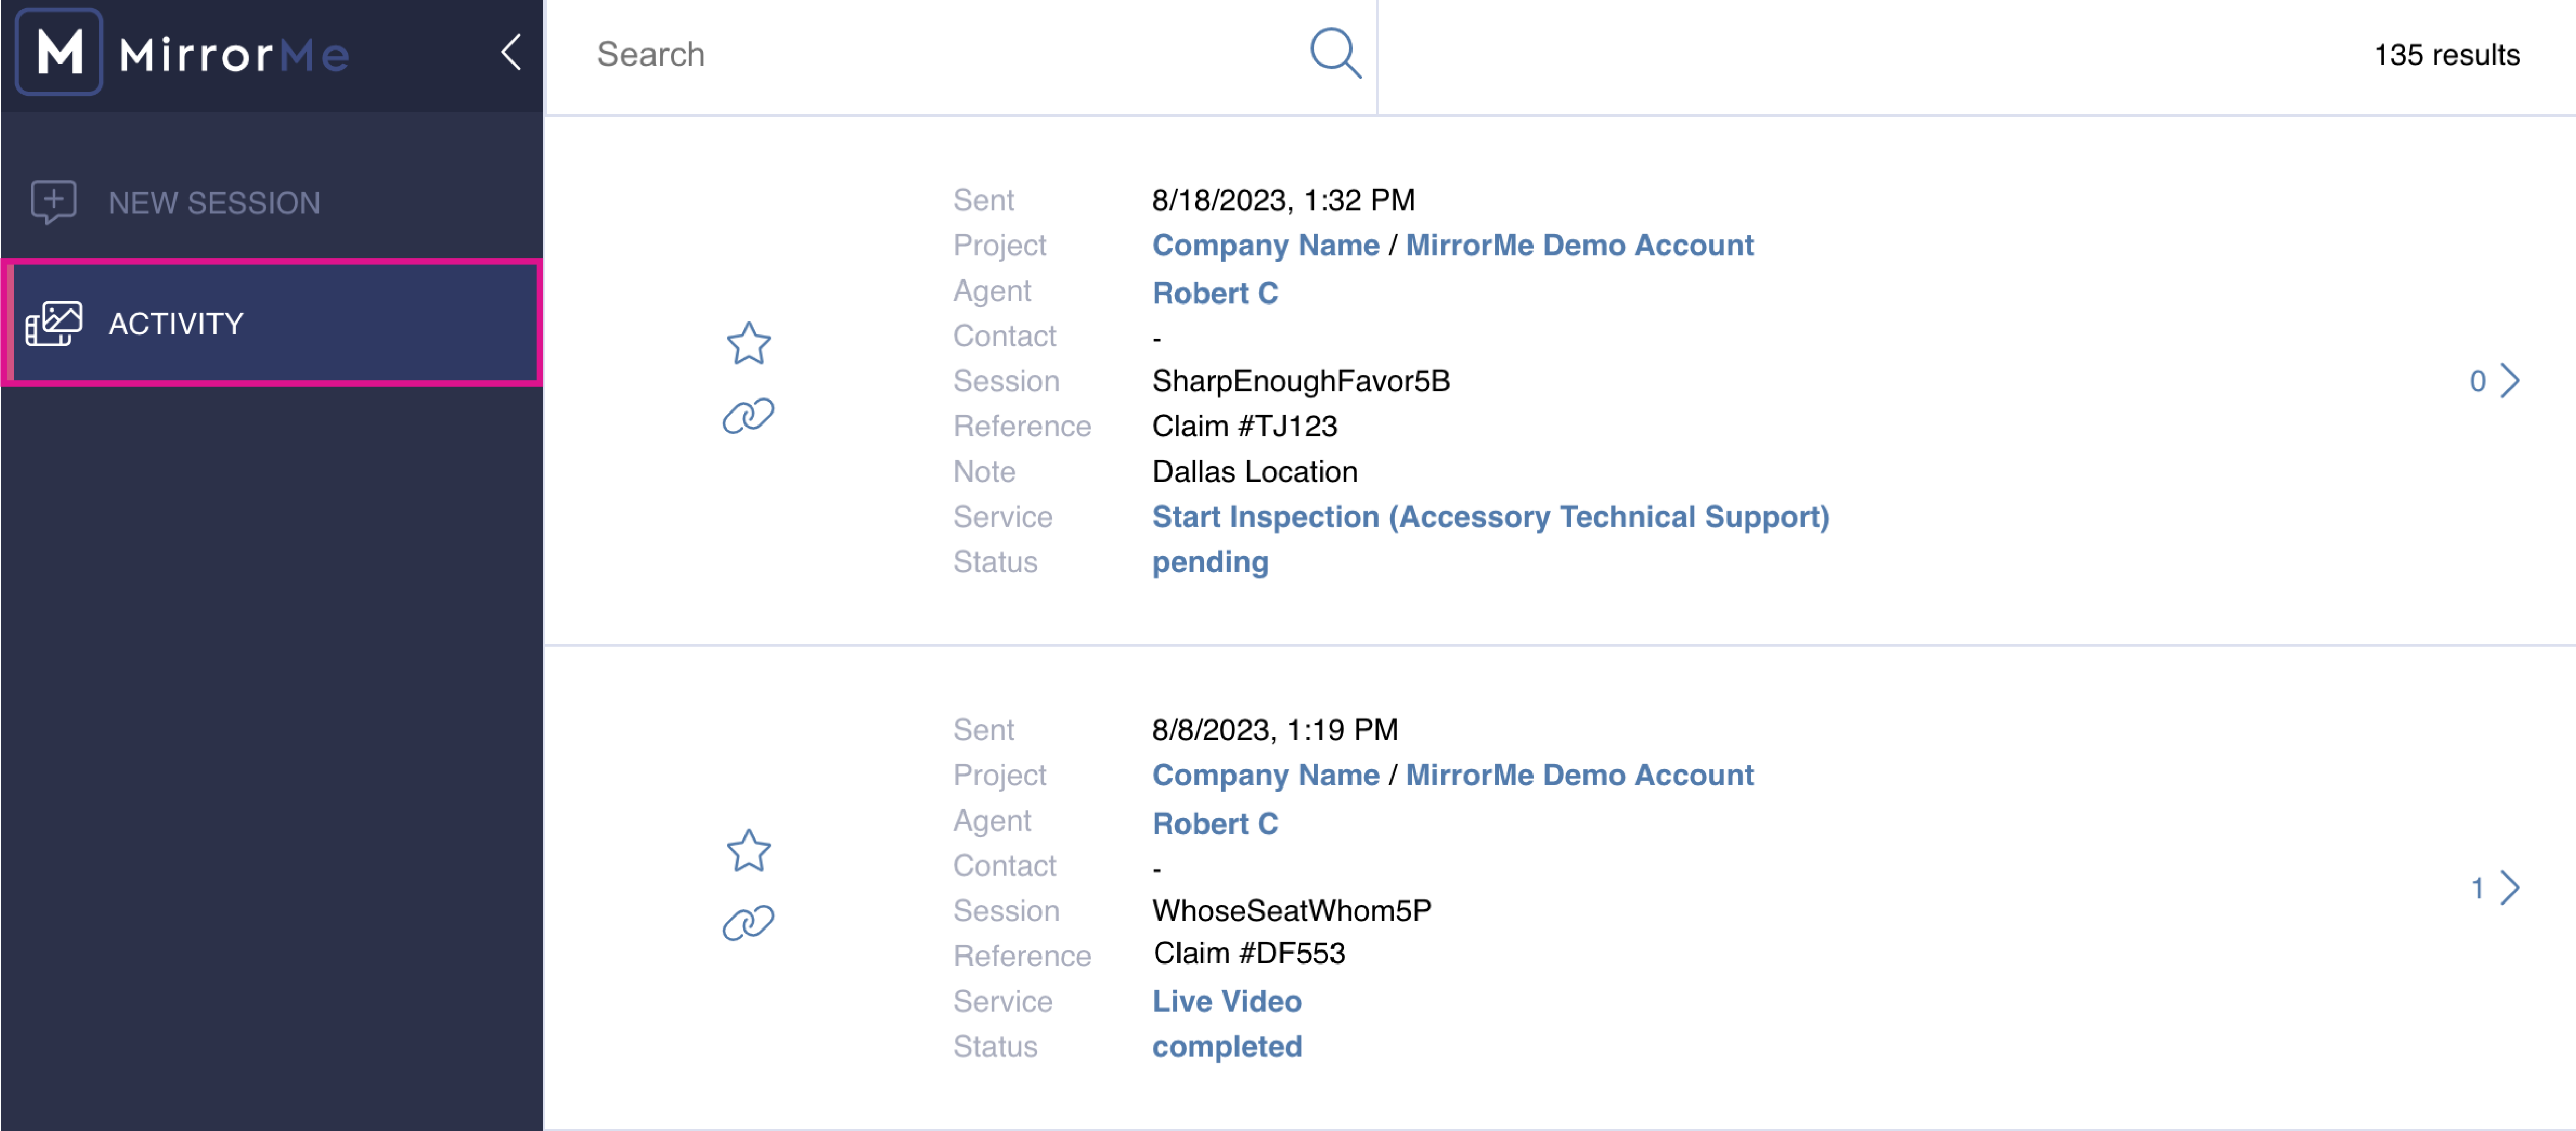Click the item count 0 on pending session
Viewport: 2576px width, 1131px height.
(2477, 382)
